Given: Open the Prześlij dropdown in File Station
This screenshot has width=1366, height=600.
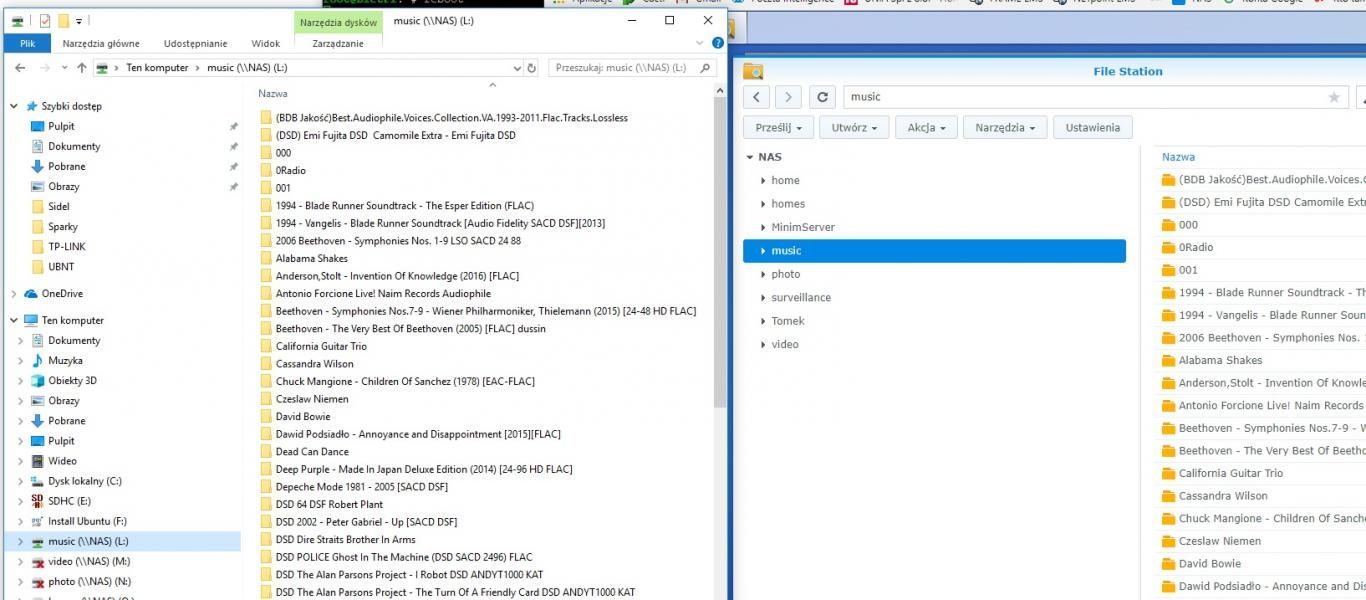Looking at the screenshot, I should pos(779,127).
